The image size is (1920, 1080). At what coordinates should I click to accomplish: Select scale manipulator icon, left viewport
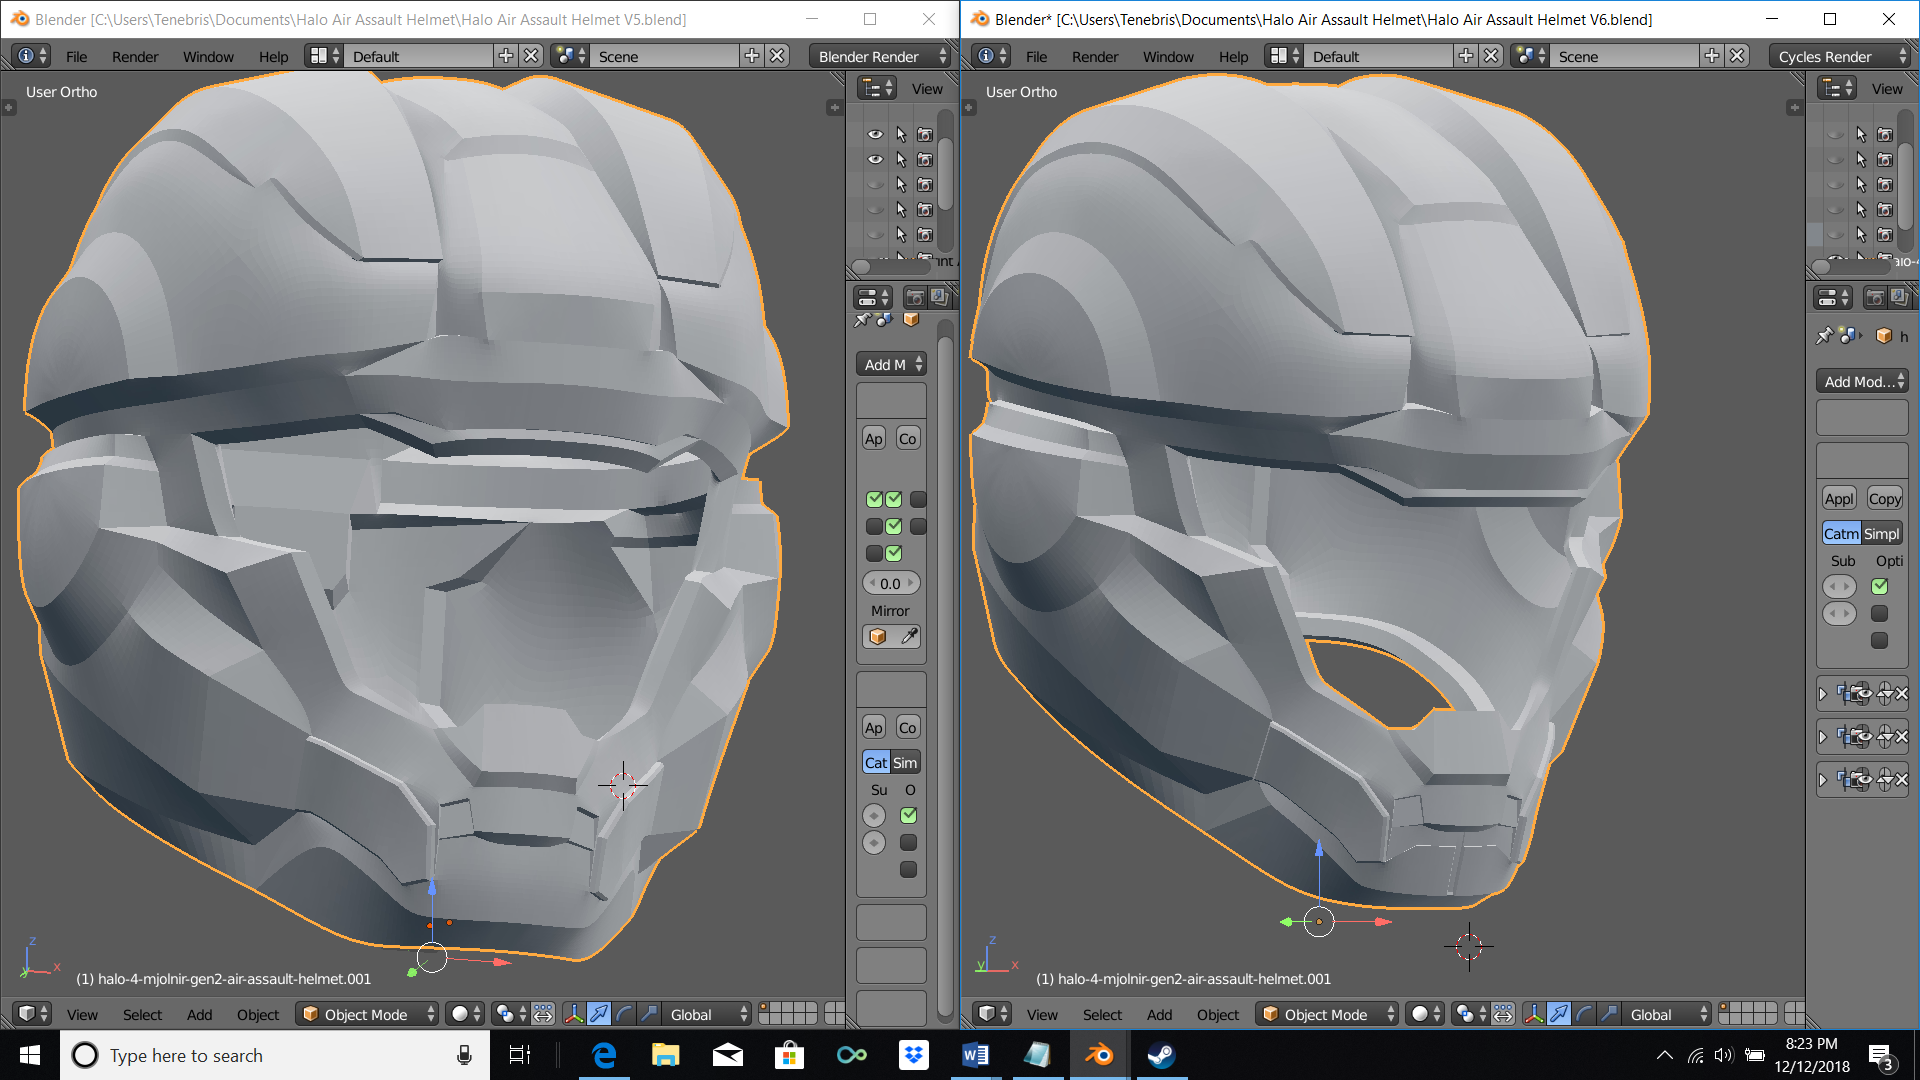coord(649,1014)
